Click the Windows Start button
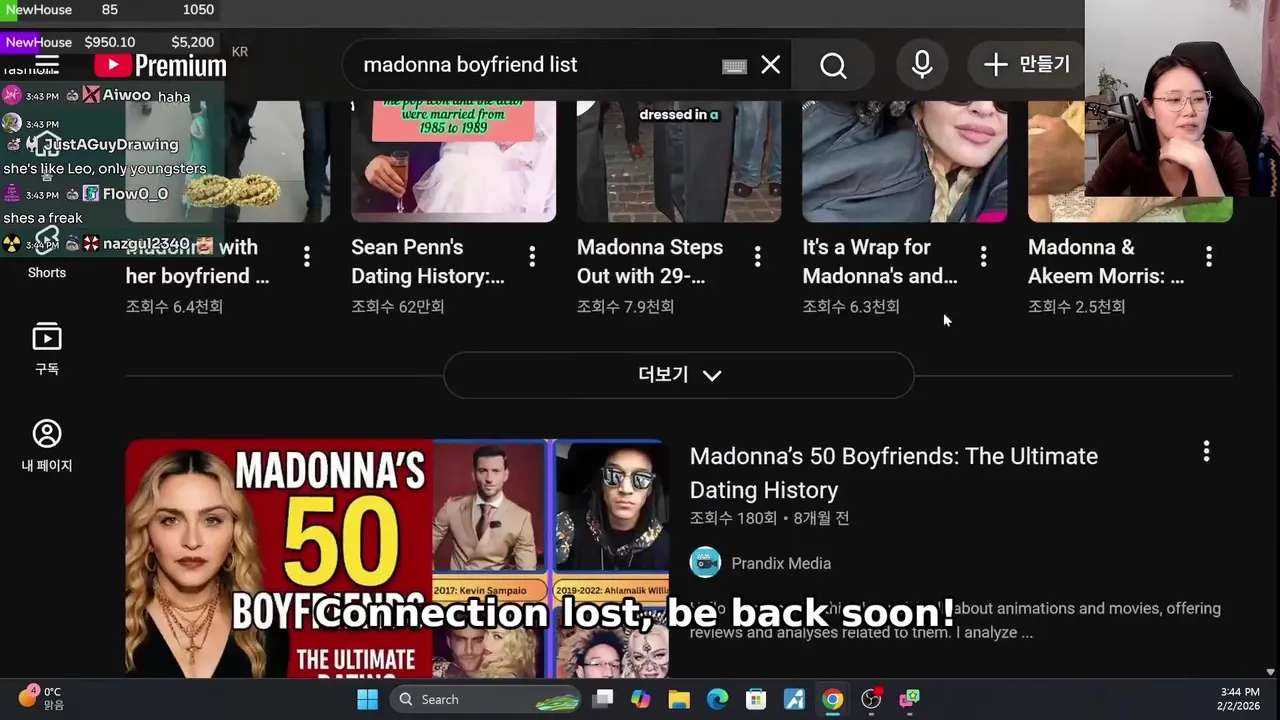This screenshot has height=720, width=1280. (367, 699)
